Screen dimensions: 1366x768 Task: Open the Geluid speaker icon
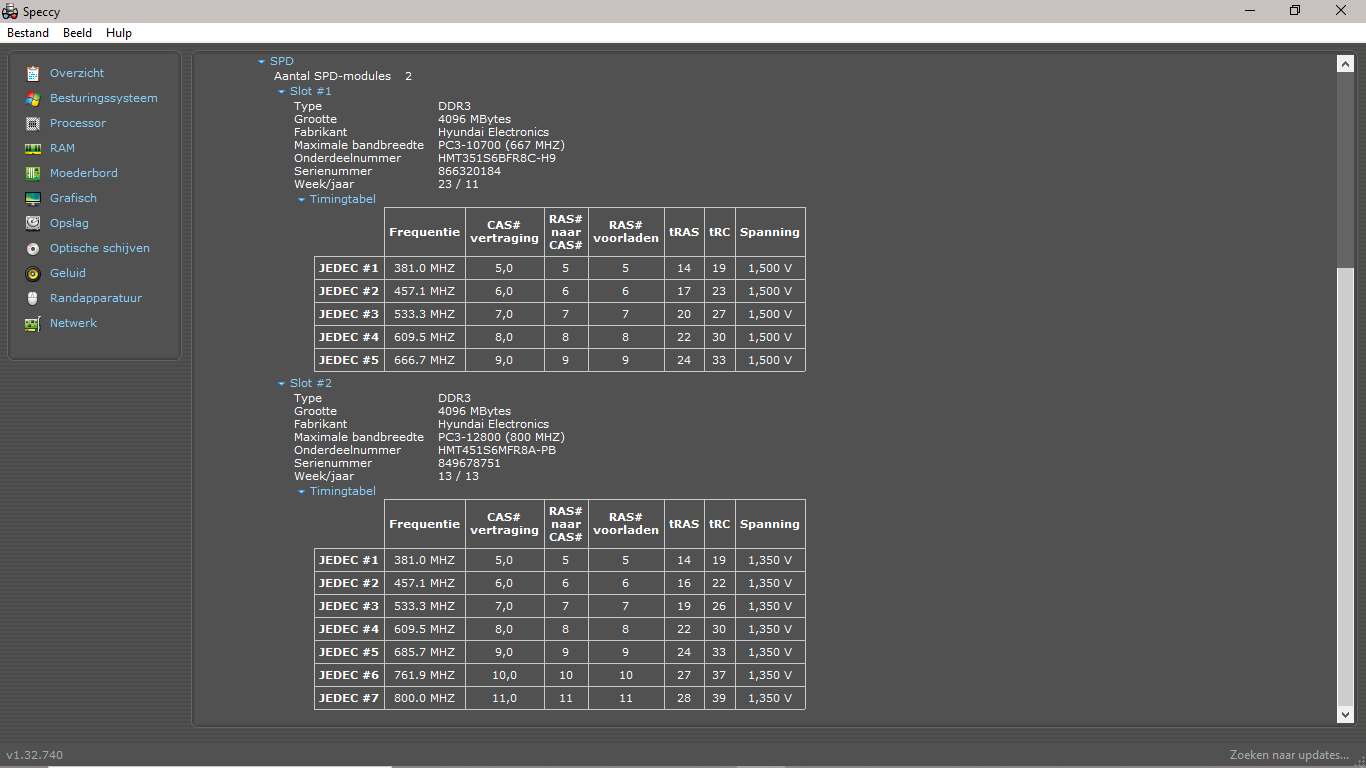point(33,273)
